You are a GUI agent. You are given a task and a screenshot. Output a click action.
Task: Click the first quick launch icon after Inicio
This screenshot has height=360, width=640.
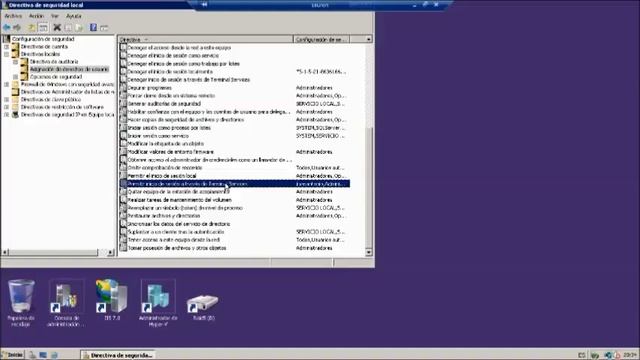tap(32, 355)
